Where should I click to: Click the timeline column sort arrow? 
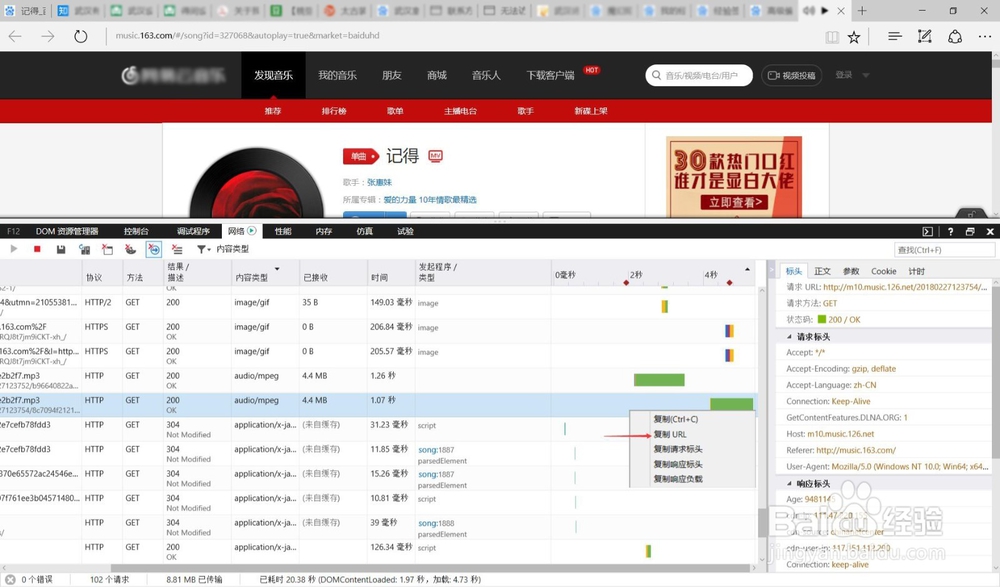747,269
